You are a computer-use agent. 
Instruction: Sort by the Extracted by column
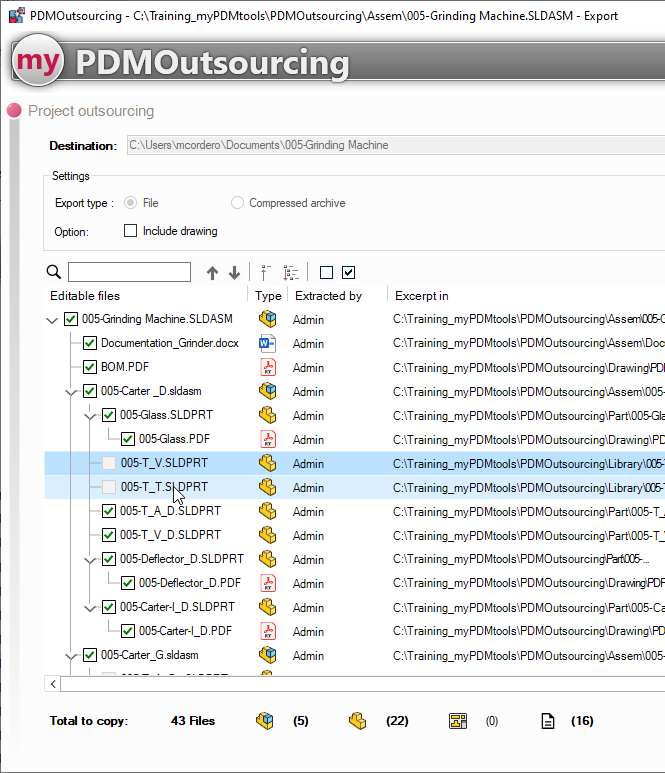click(x=328, y=296)
